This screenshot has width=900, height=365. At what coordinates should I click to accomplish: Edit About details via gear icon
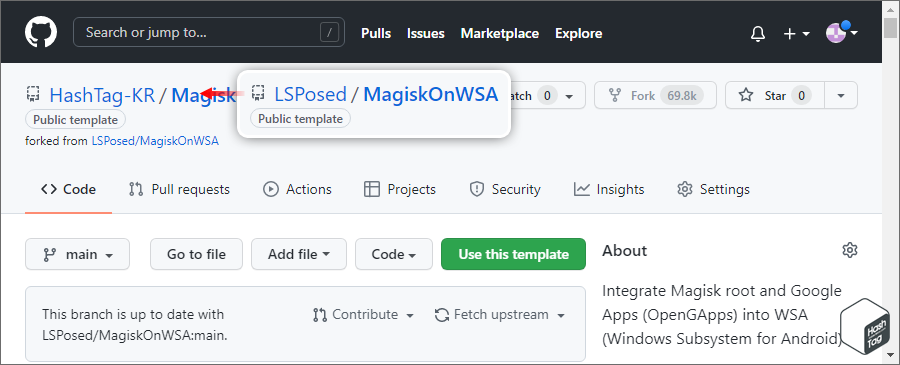click(x=849, y=250)
